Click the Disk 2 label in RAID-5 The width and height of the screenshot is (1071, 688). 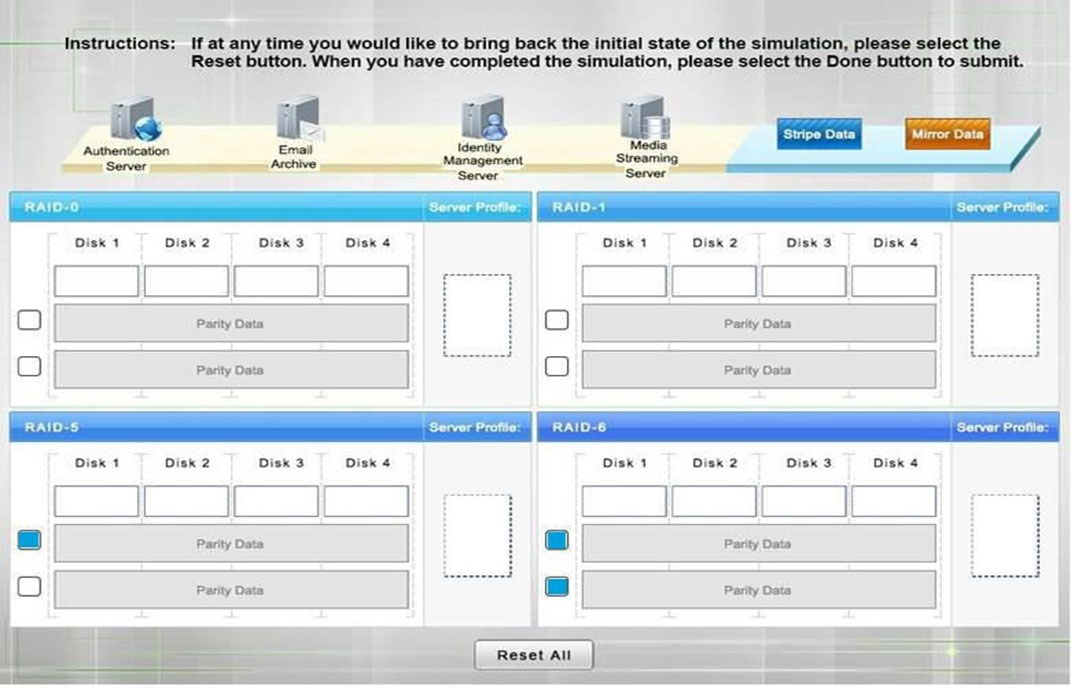[187, 463]
